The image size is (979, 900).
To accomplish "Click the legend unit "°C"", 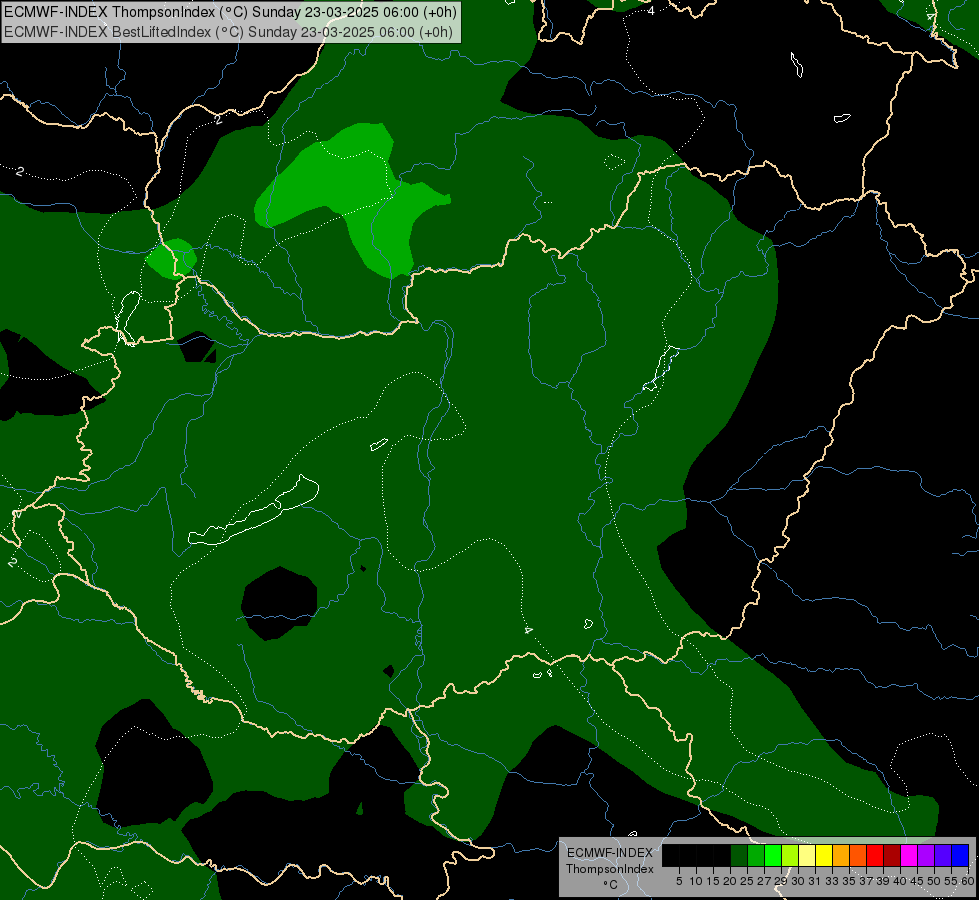I will coord(611,884).
